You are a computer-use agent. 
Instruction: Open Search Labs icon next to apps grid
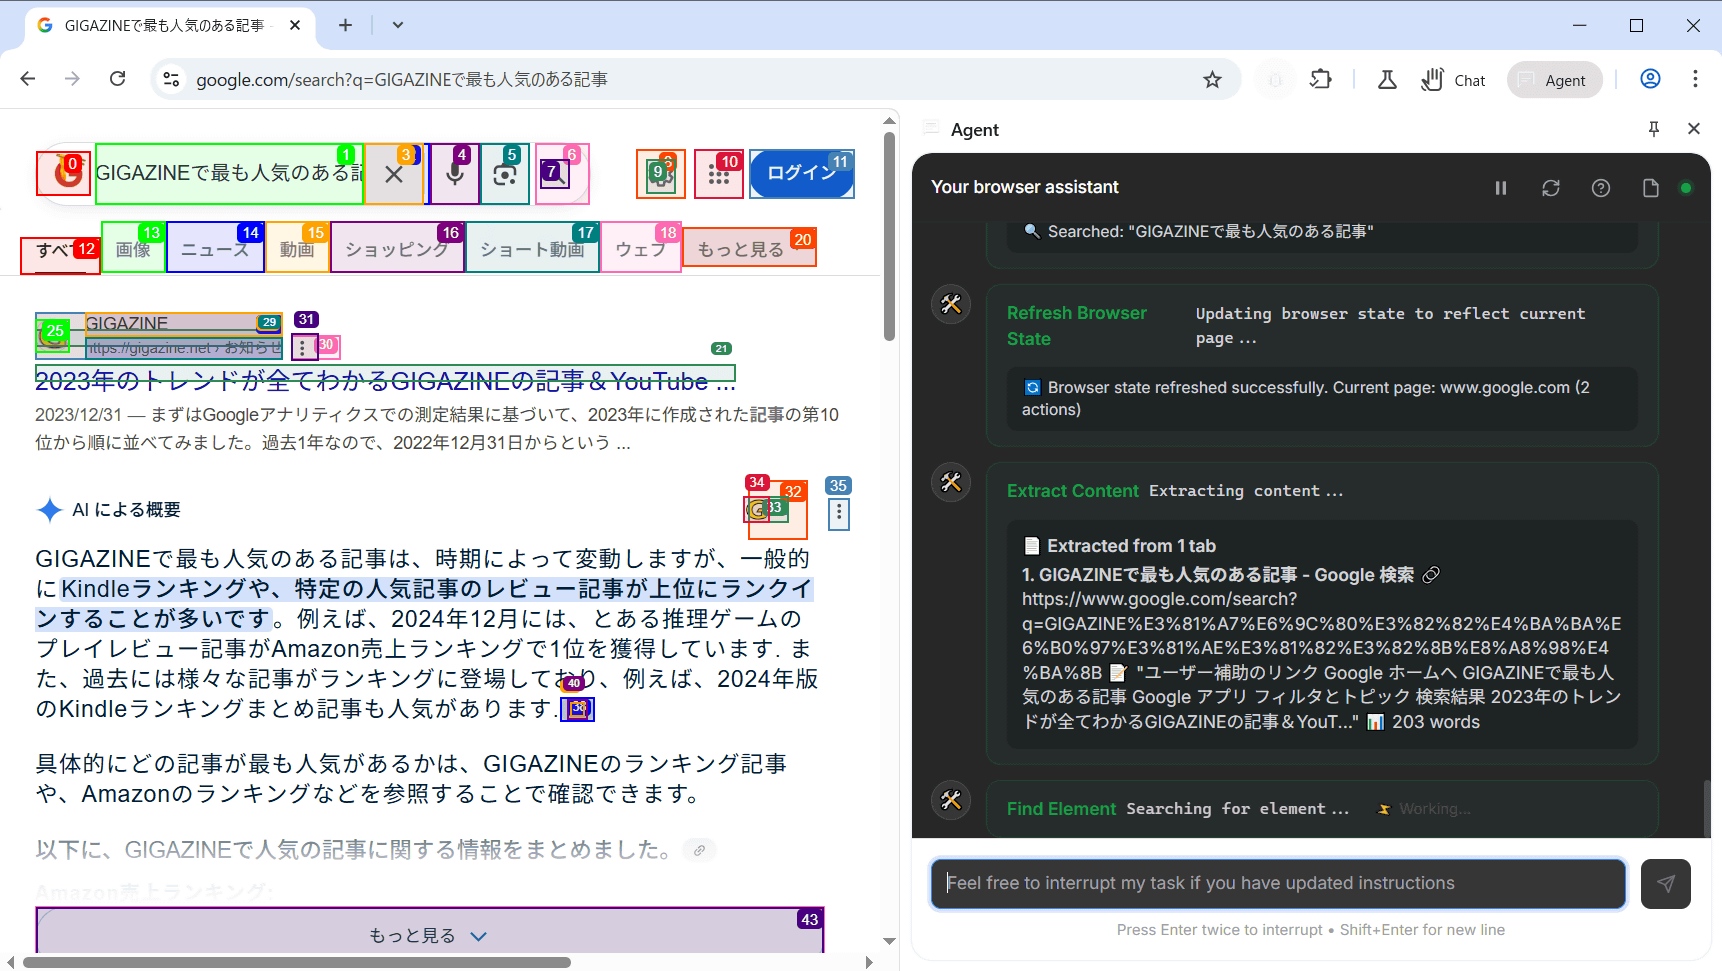pos(661,174)
